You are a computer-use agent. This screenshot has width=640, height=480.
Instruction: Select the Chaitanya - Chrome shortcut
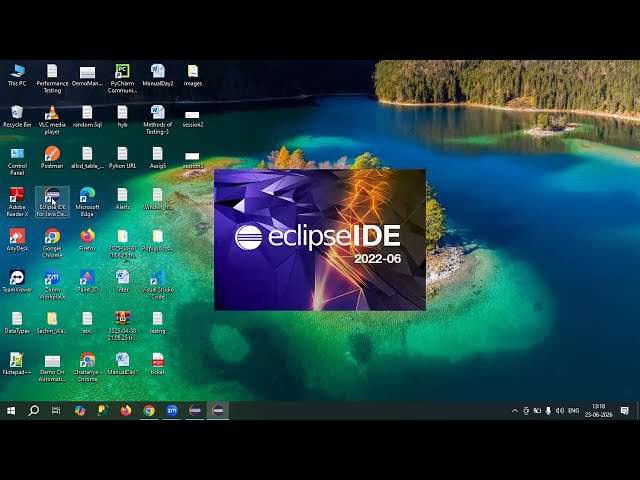point(87,367)
